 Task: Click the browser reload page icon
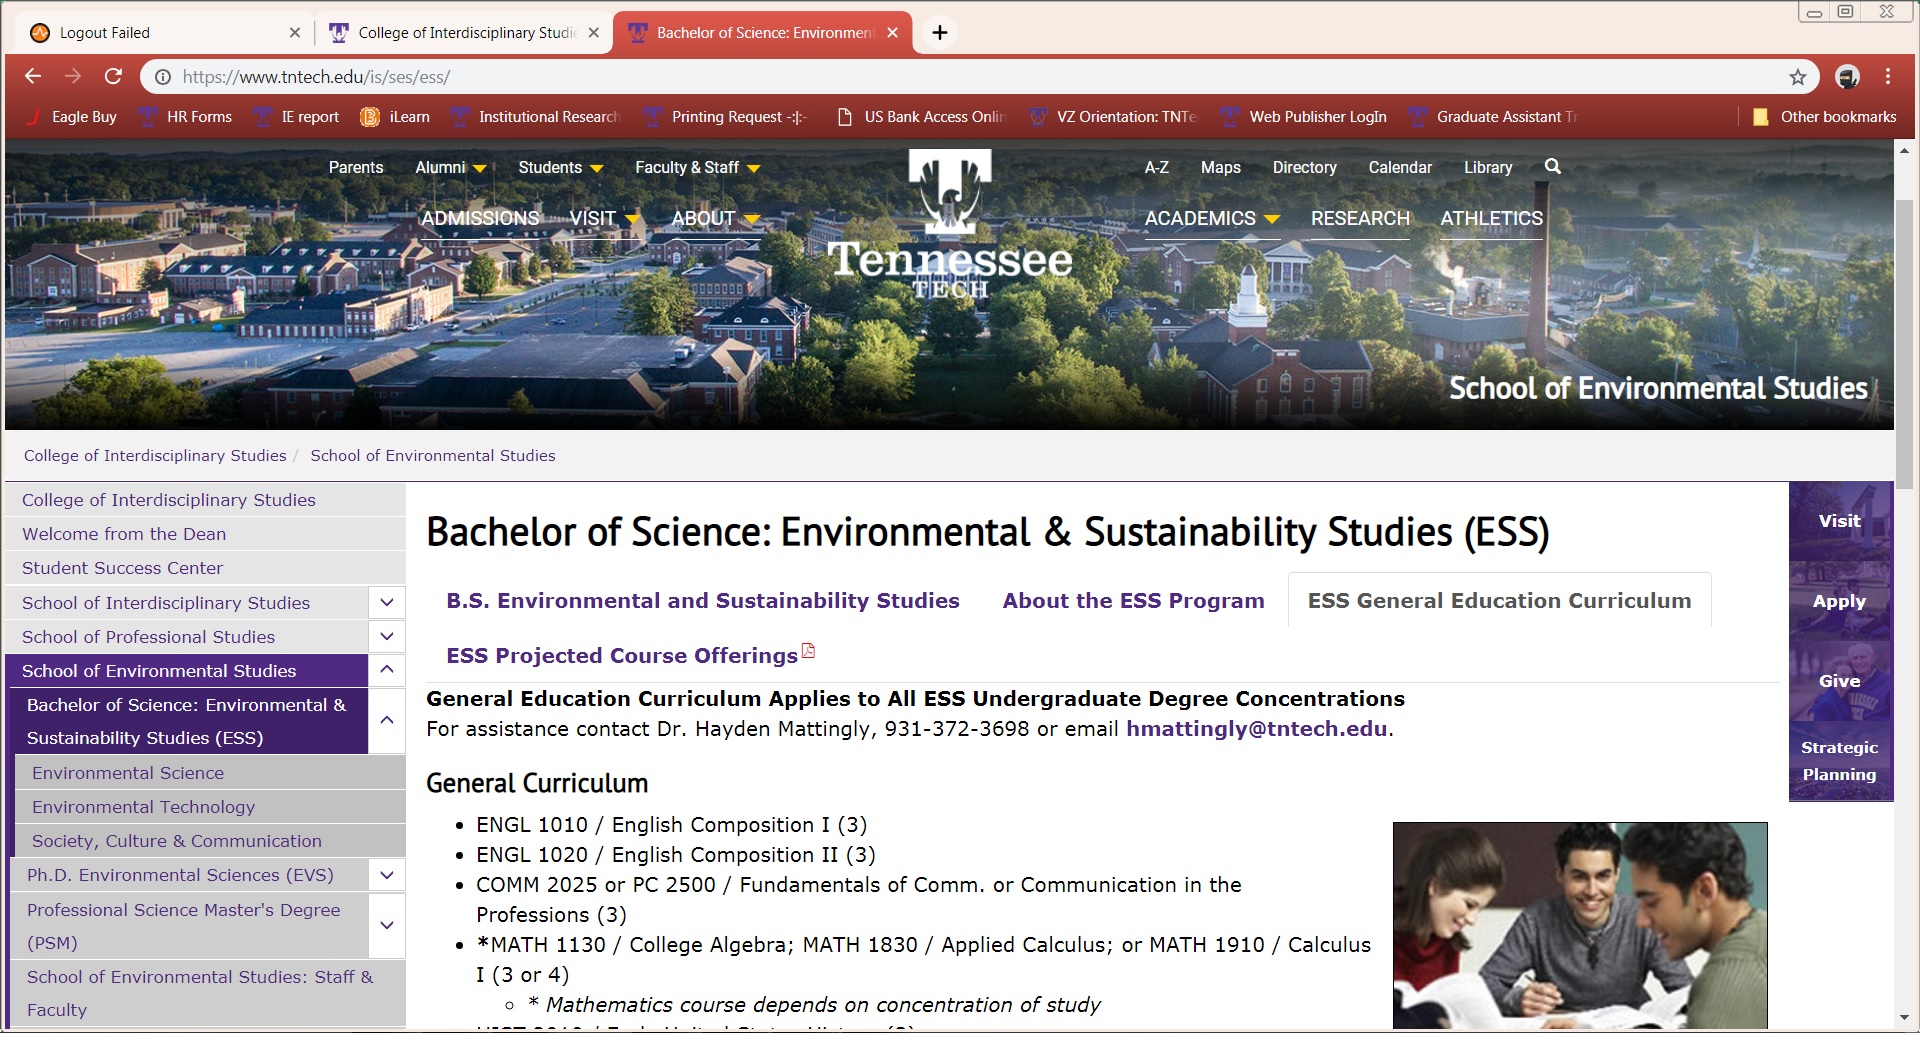coord(113,77)
